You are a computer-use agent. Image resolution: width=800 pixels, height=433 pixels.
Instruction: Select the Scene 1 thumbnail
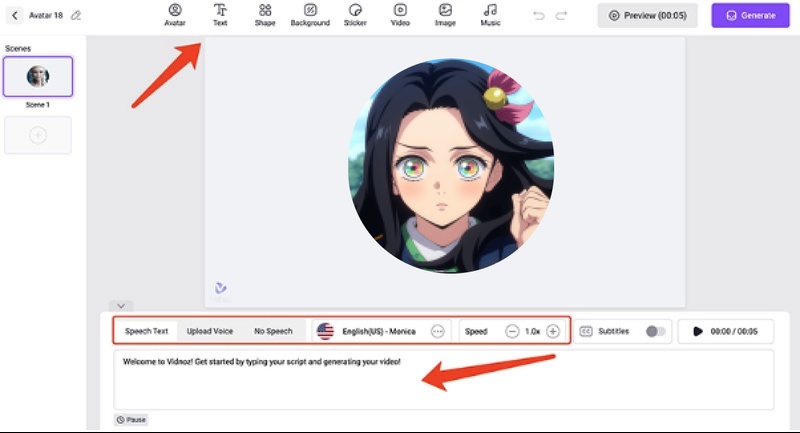tap(38, 77)
